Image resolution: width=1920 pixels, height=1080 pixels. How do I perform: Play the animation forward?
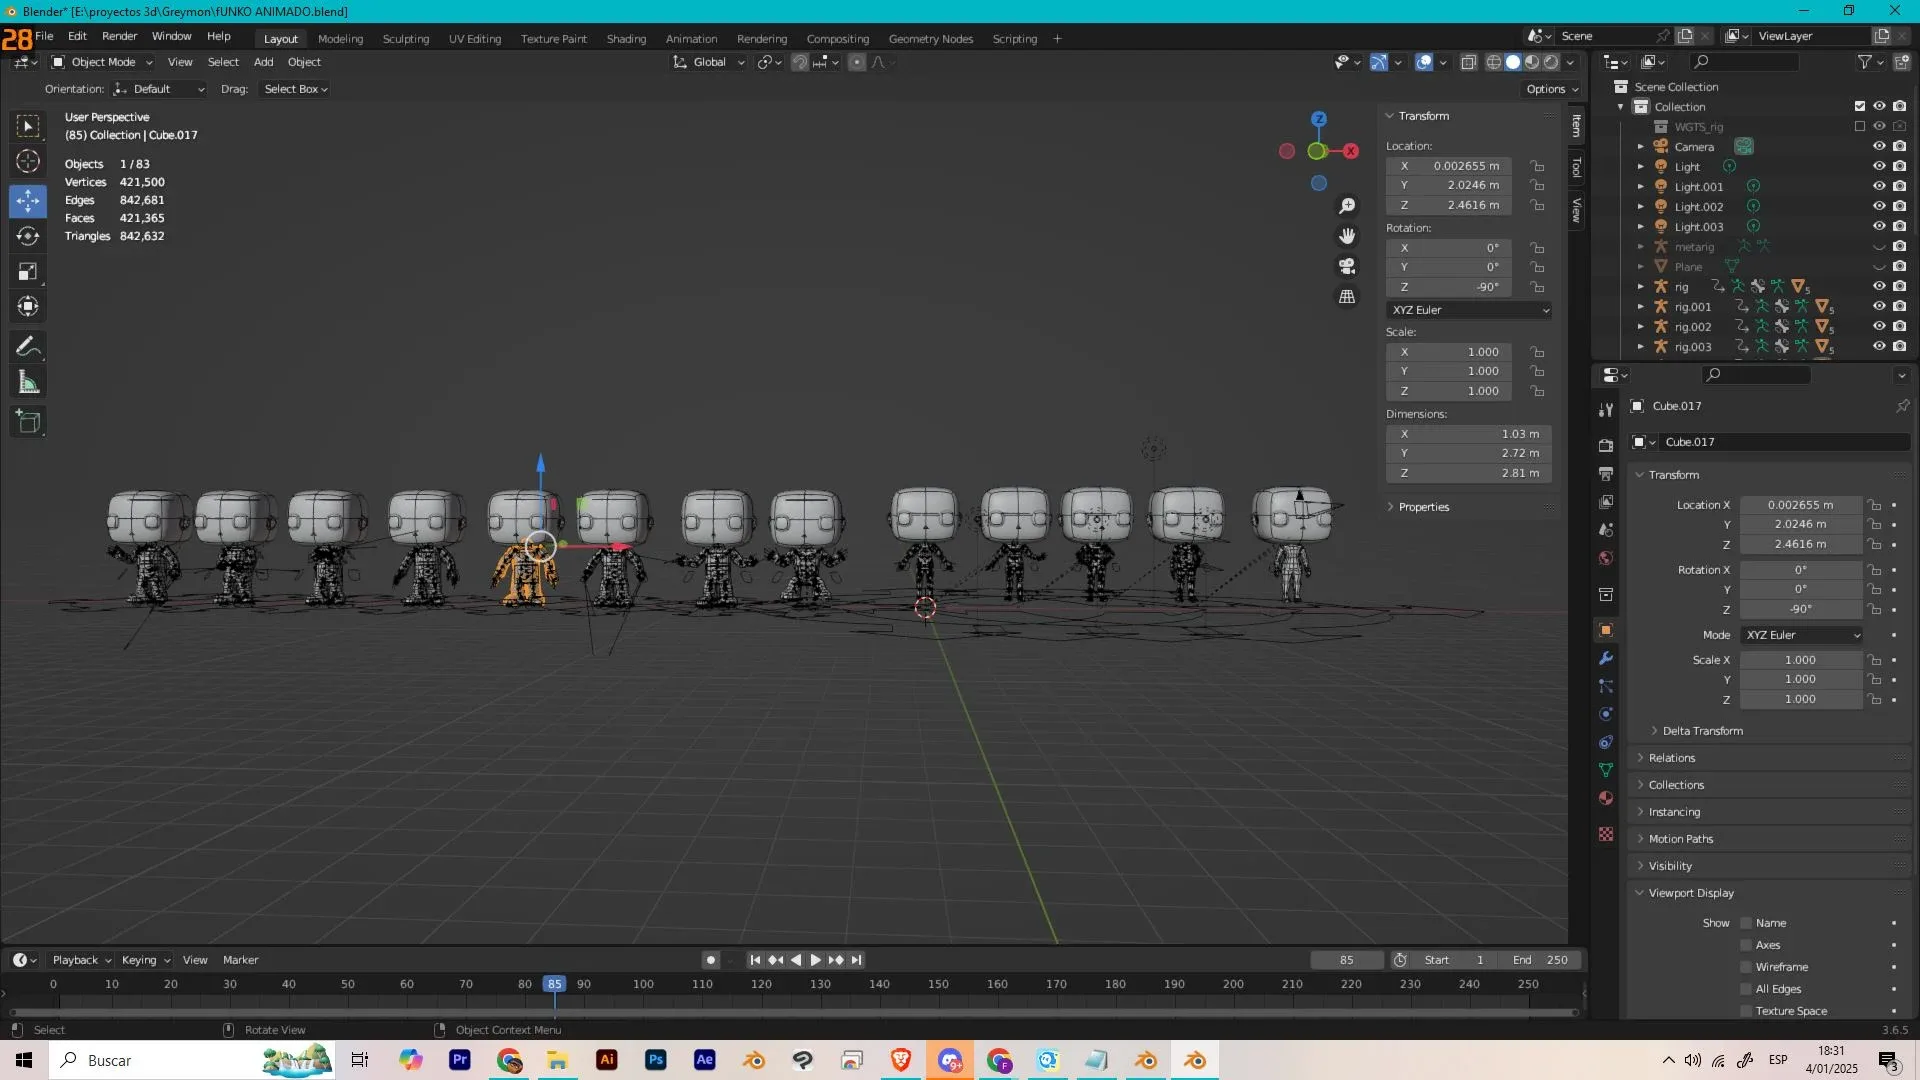tap(815, 960)
